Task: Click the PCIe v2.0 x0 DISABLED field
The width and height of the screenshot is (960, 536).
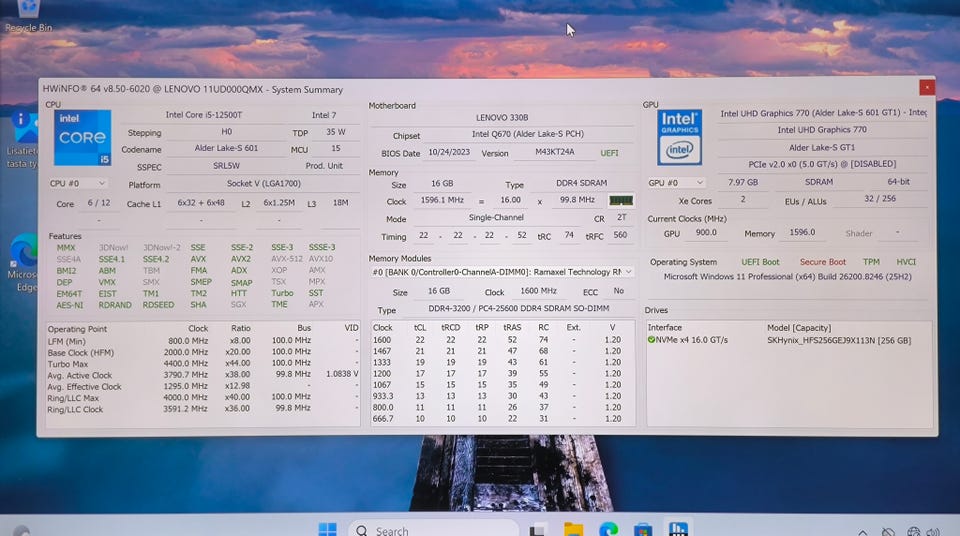Action: click(x=822, y=164)
